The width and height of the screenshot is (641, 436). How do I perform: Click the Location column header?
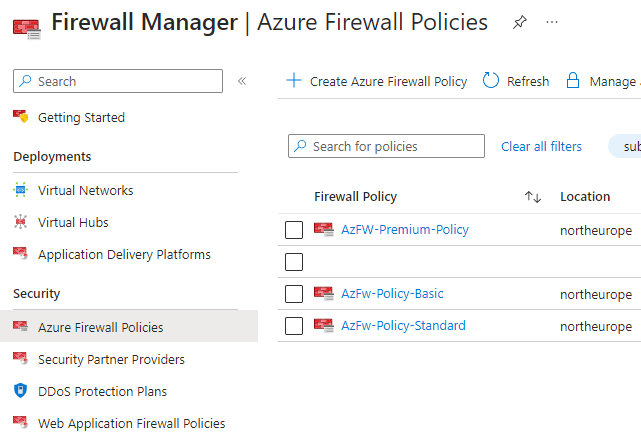click(585, 197)
